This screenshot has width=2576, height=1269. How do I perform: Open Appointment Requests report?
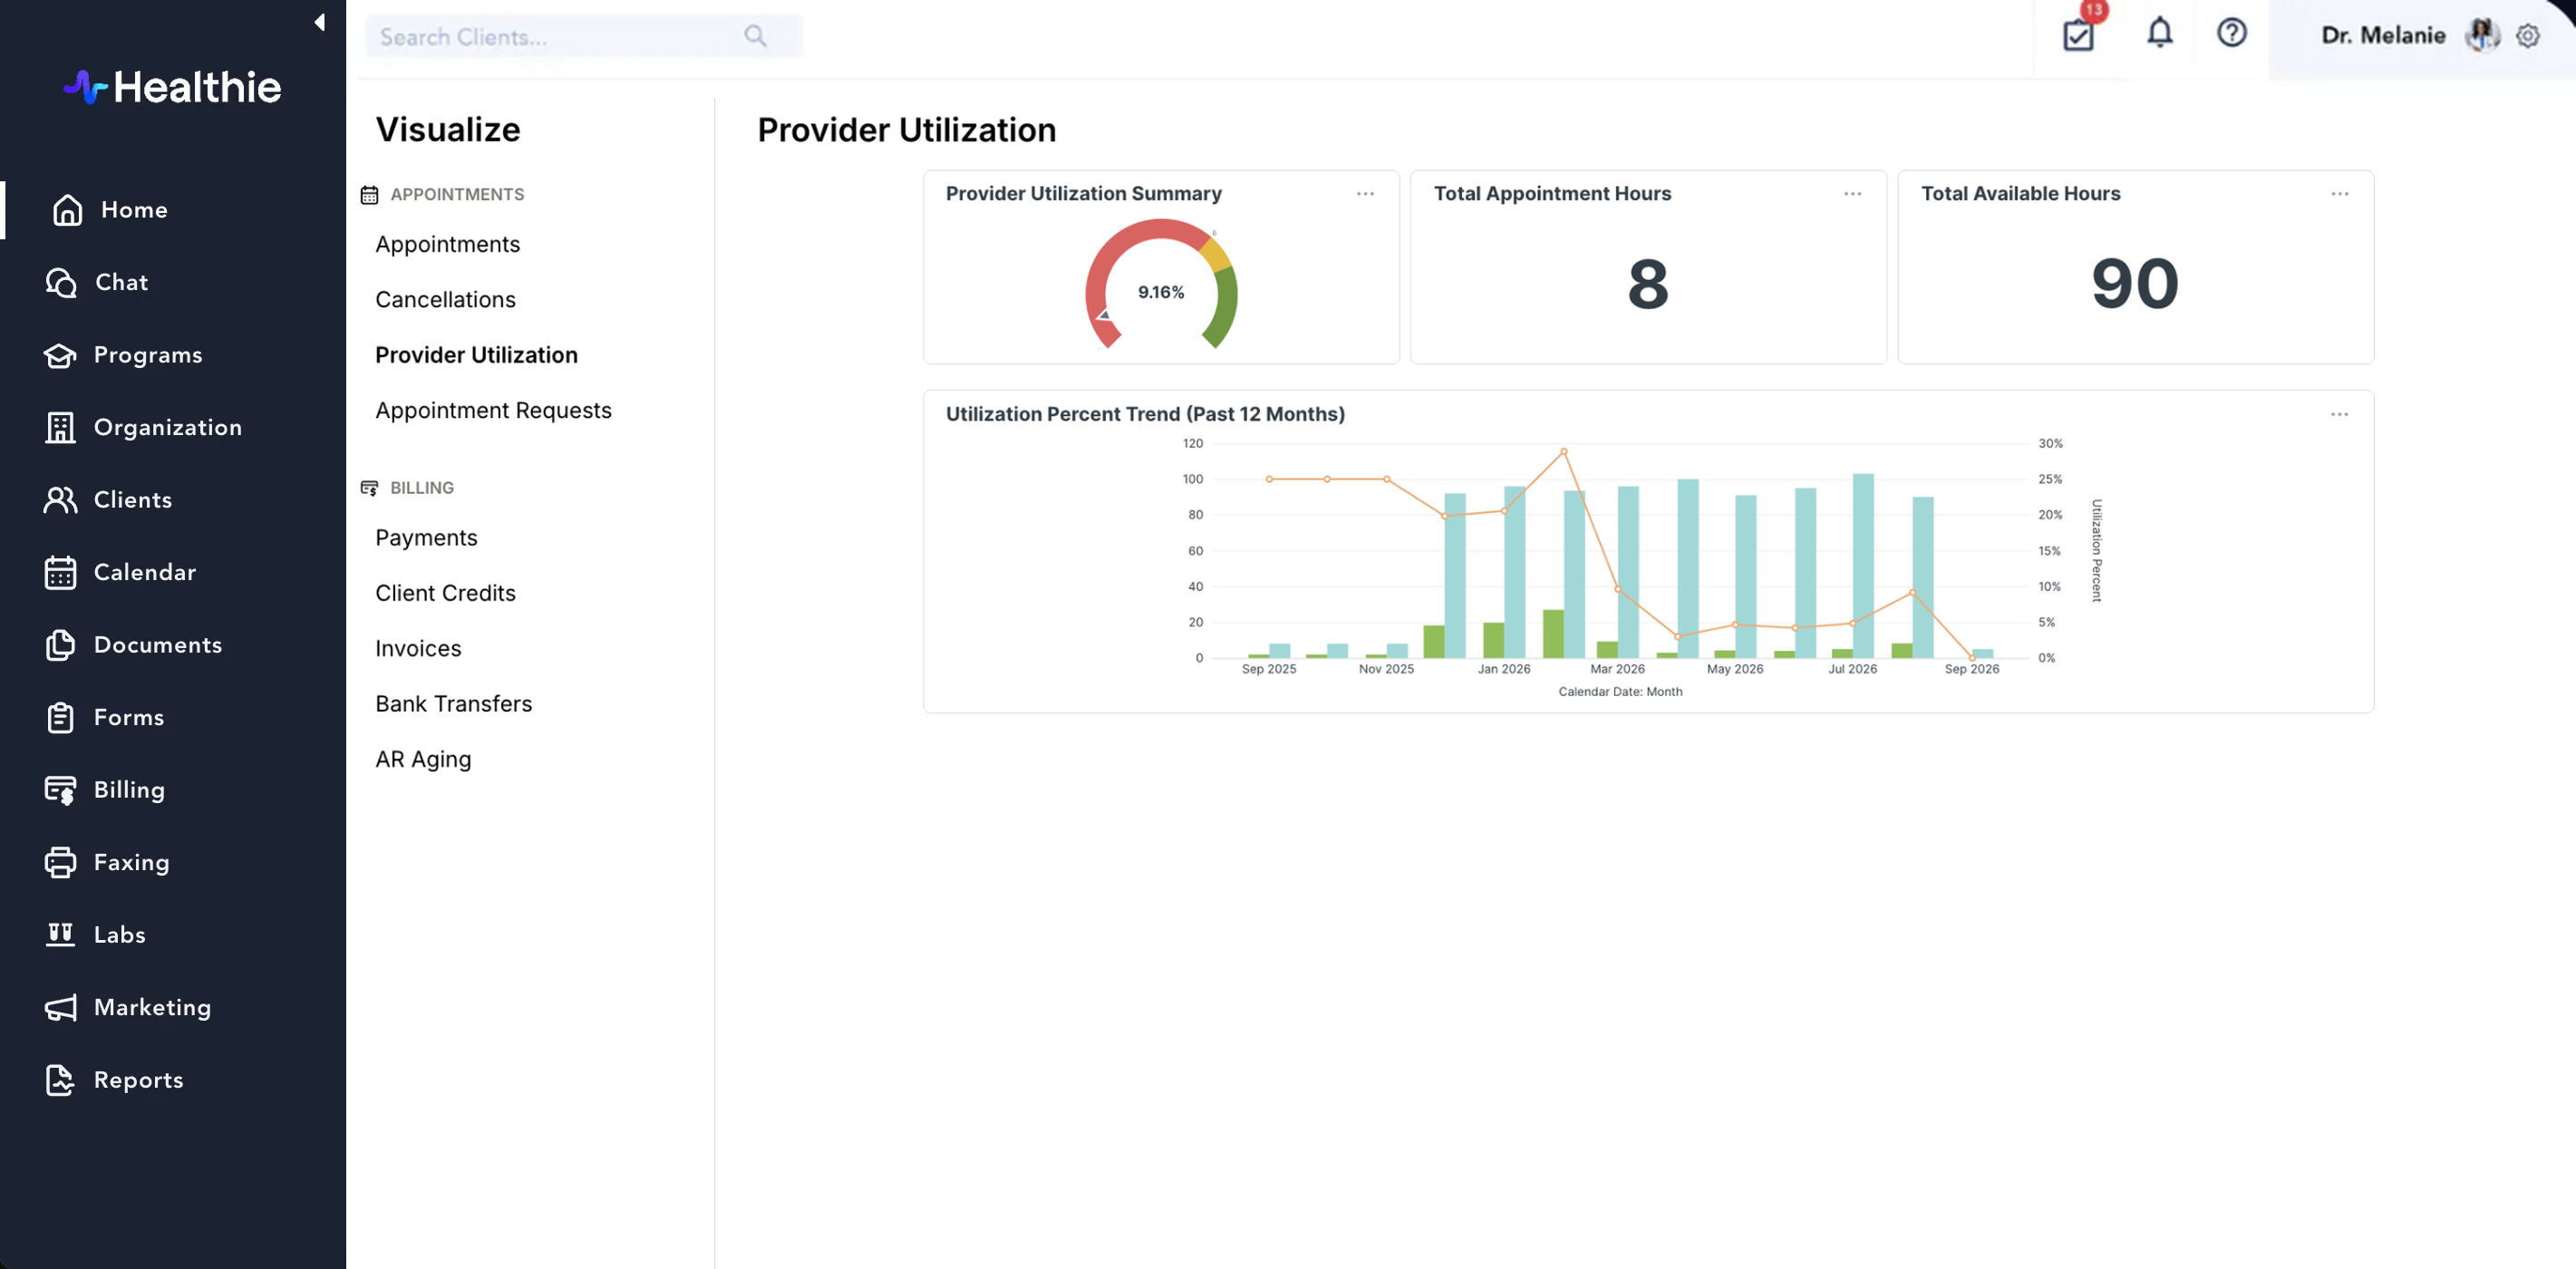[x=493, y=410]
